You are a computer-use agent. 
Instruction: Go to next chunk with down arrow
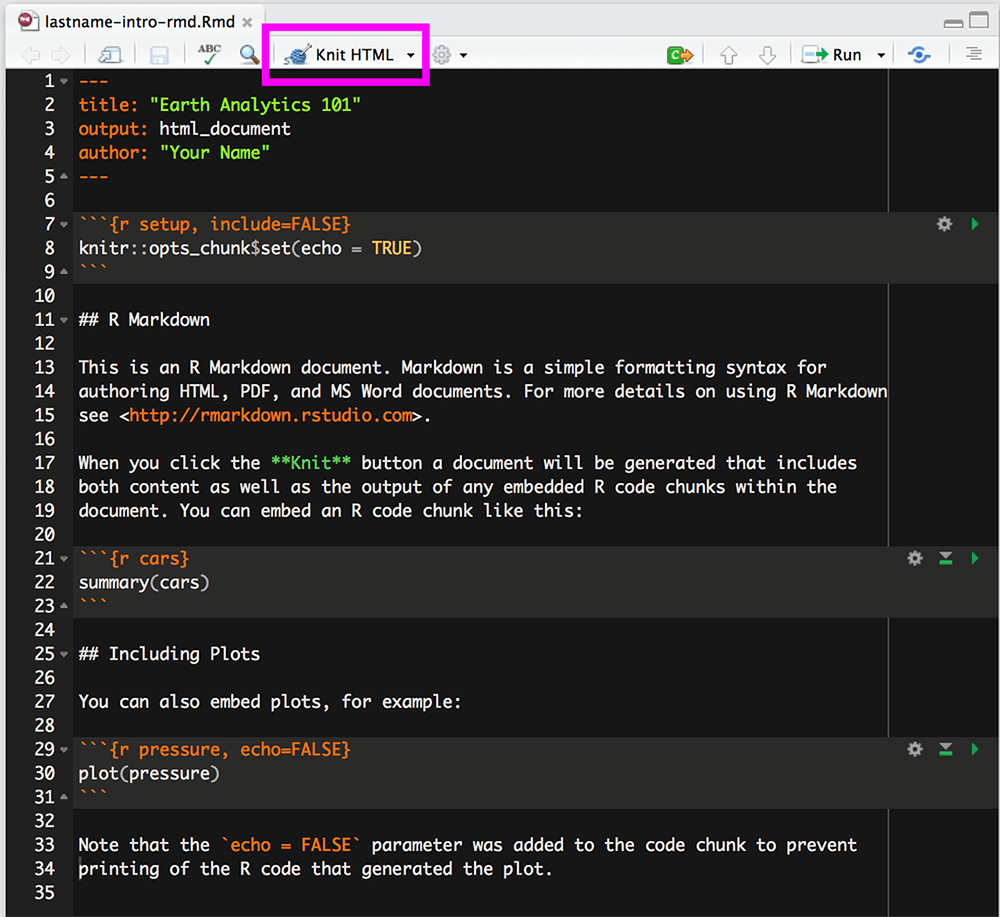[768, 55]
